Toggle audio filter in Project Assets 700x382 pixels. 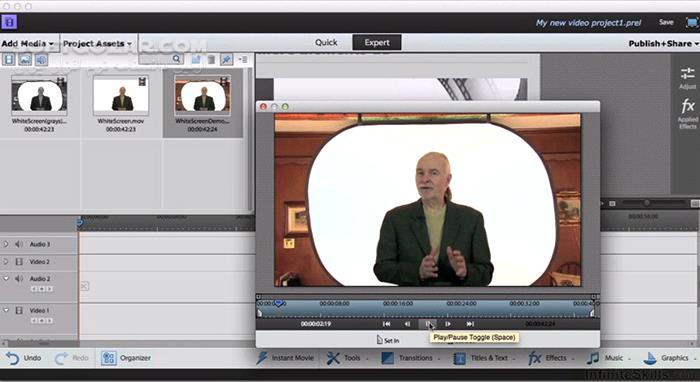coord(41,59)
